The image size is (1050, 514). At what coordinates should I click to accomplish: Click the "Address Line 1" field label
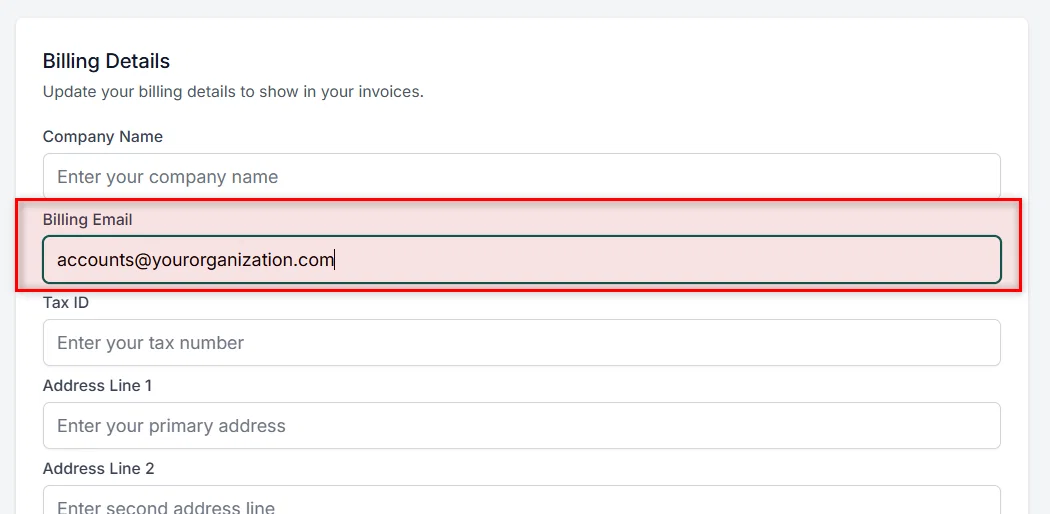pos(97,386)
